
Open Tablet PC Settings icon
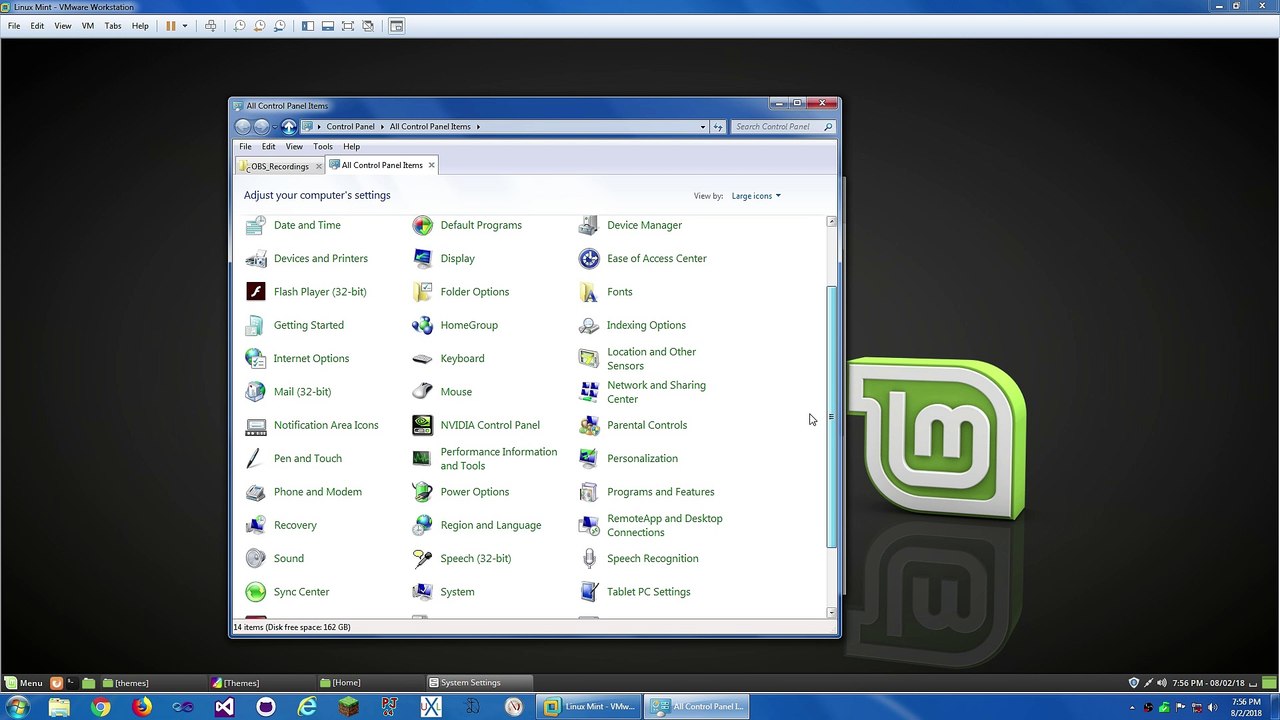click(x=589, y=592)
